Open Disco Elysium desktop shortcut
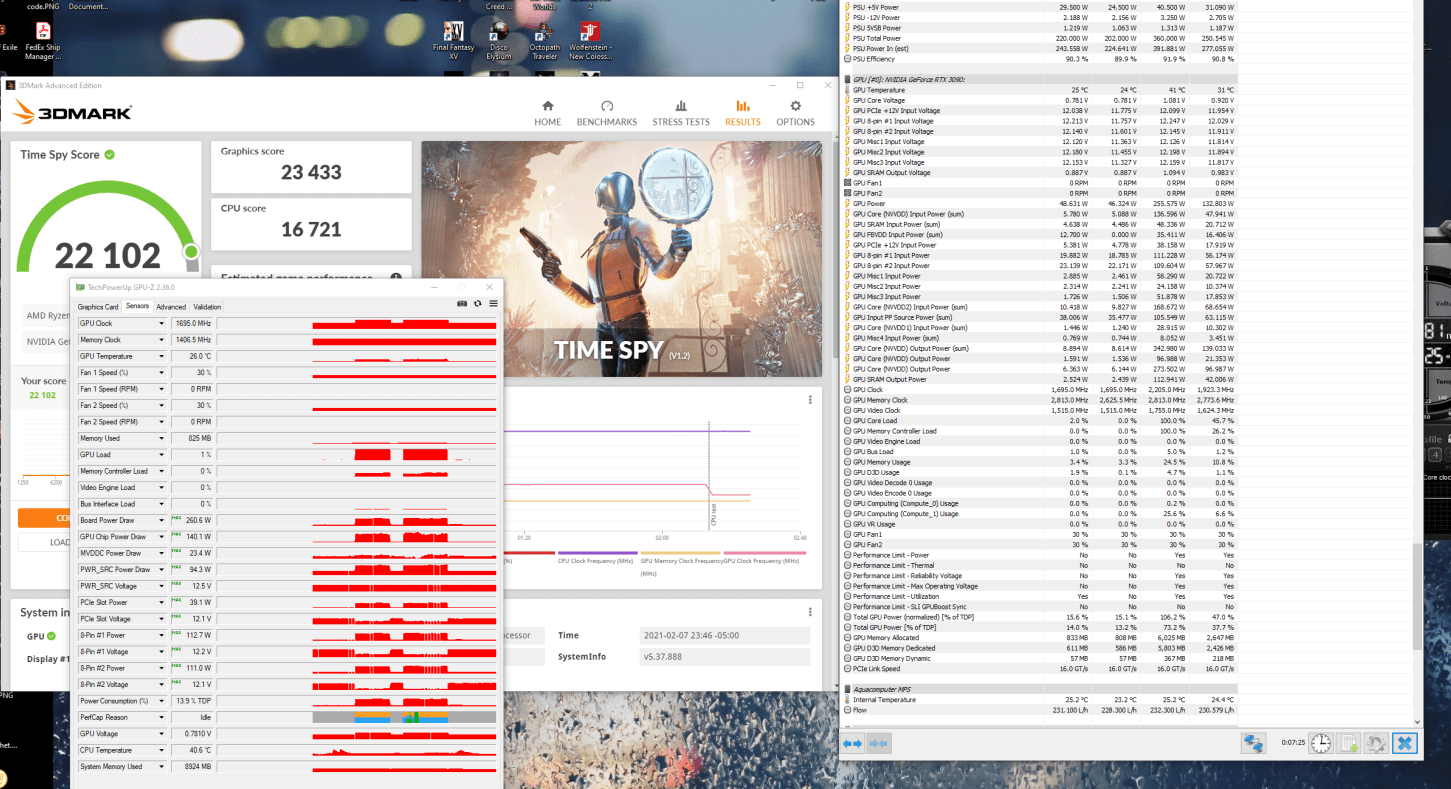Screen dimensions: 1451x789 pos(498,41)
